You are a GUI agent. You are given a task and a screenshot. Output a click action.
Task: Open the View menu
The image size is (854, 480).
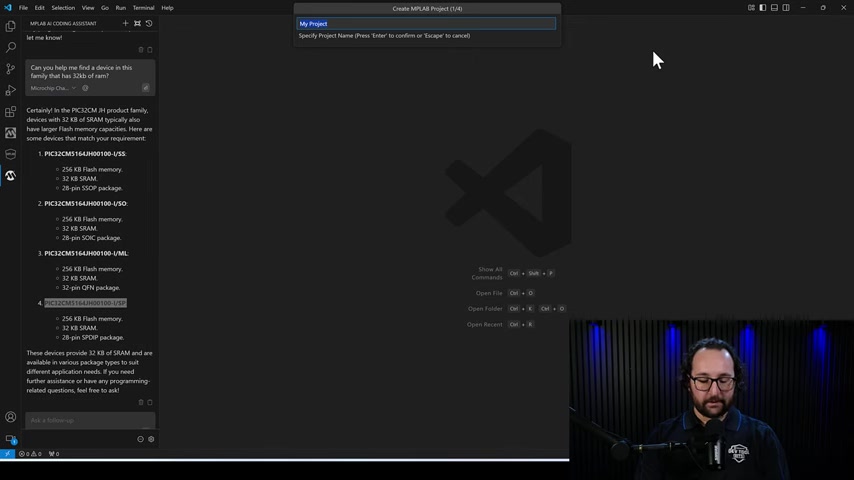click(88, 8)
